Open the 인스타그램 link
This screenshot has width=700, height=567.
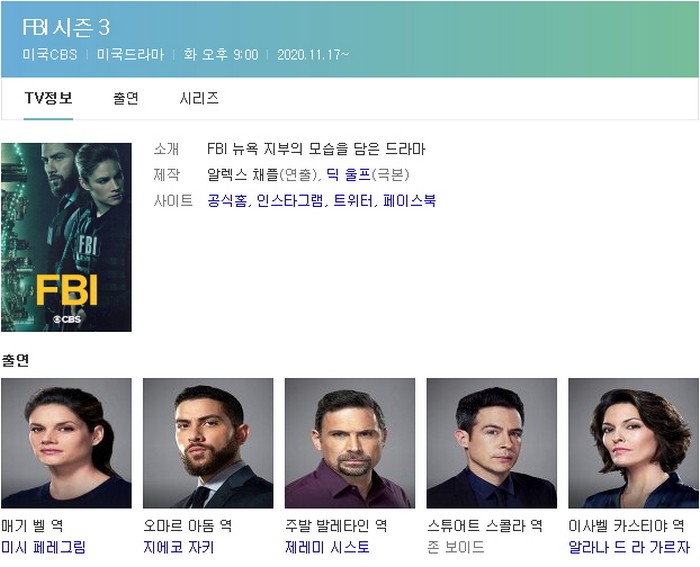tap(290, 200)
